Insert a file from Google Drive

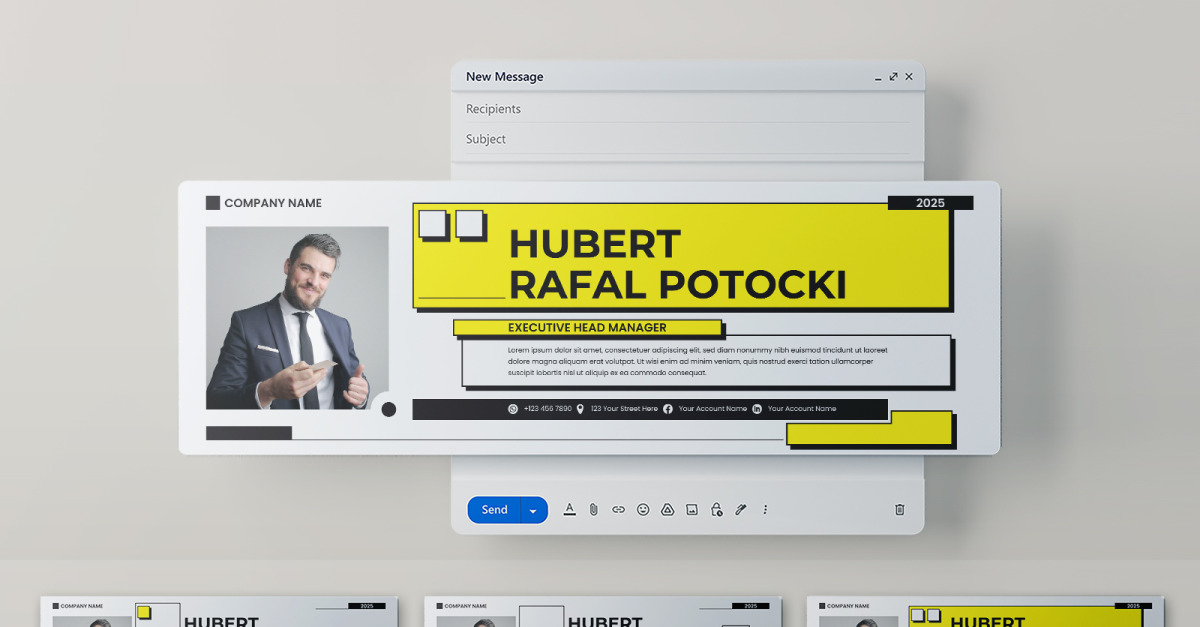(x=667, y=509)
